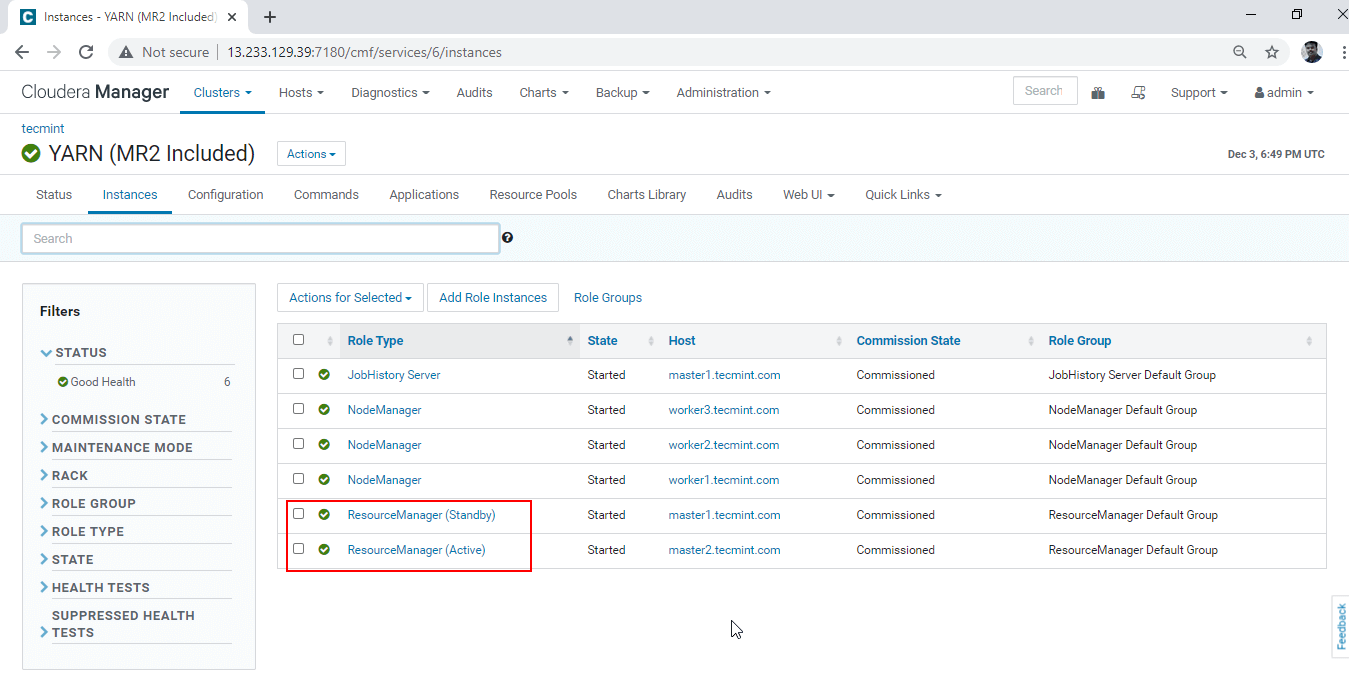
Task: Open the Resource Pools tab
Action: pos(533,195)
